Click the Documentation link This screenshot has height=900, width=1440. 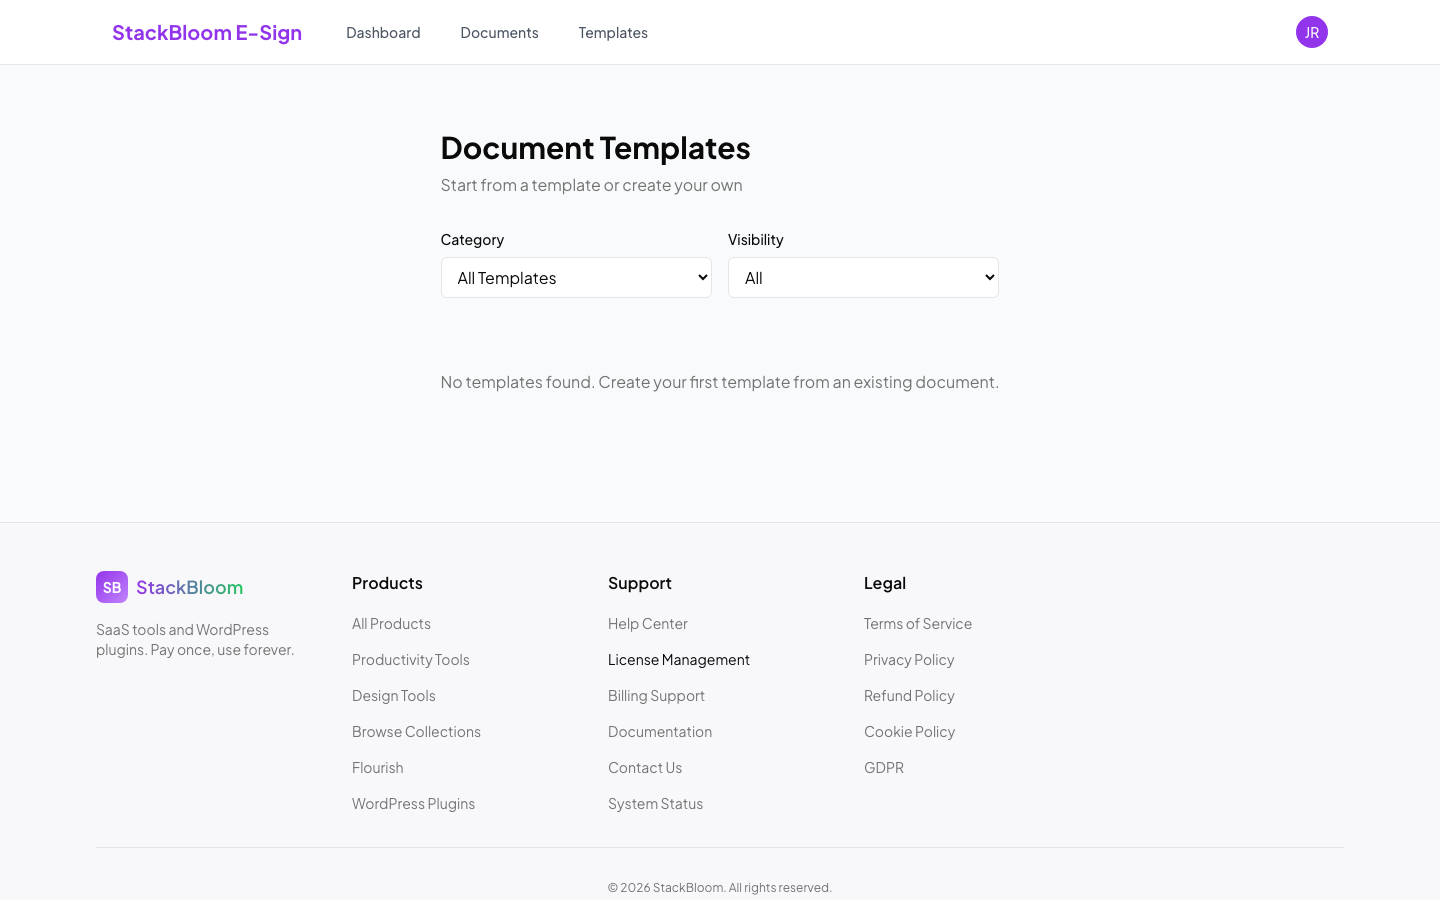tap(660, 731)
